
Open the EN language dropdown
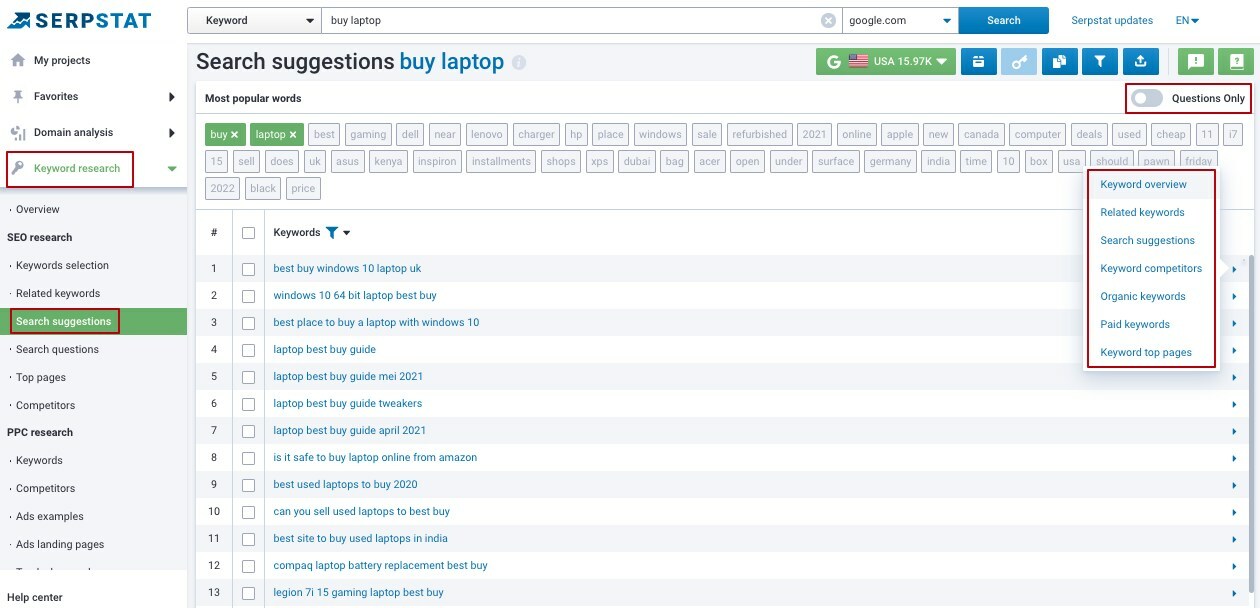click(1187, 20)
